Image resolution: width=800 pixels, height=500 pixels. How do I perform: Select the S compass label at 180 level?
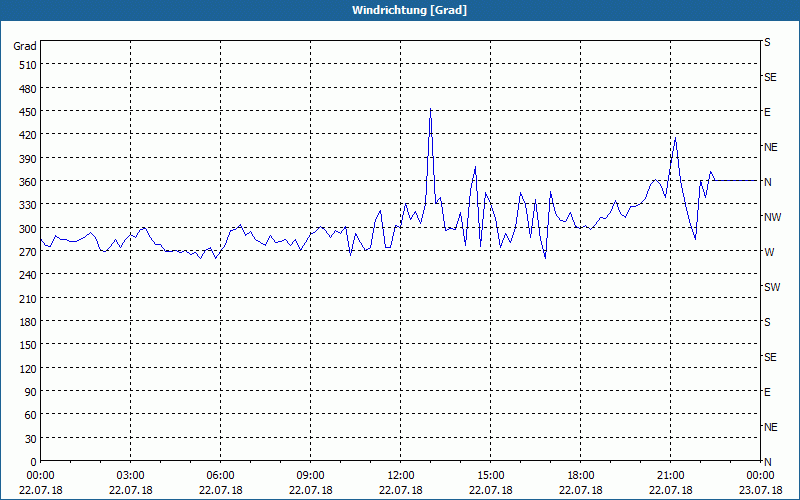tap(767, 322)
